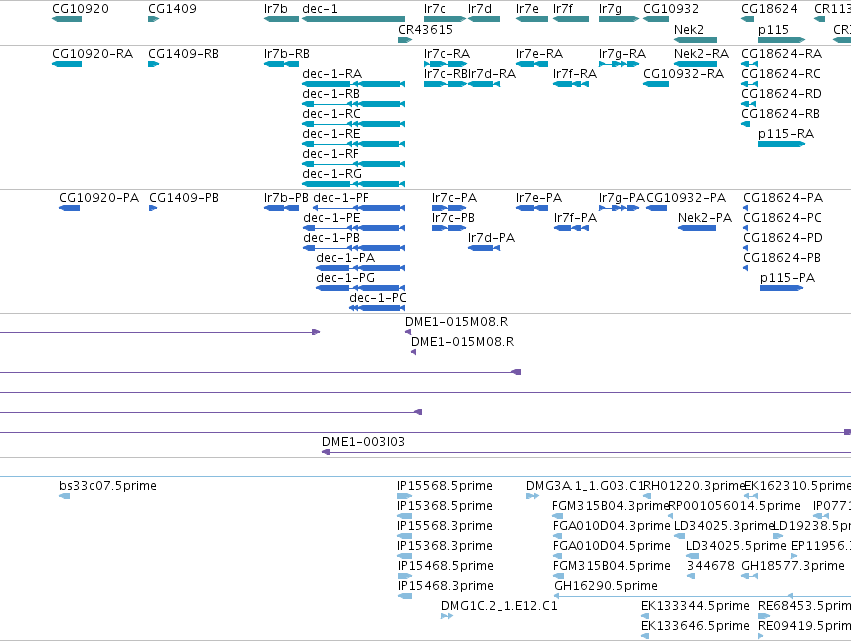851x641 pixels.
Task: Click protein dec-1-PE
Action: point(354,229)
